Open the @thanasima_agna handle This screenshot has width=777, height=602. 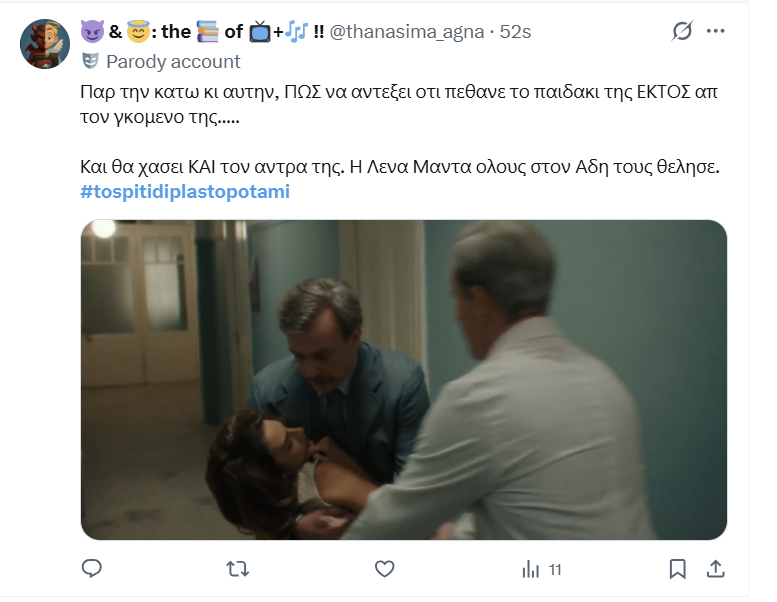click(407, 32)
